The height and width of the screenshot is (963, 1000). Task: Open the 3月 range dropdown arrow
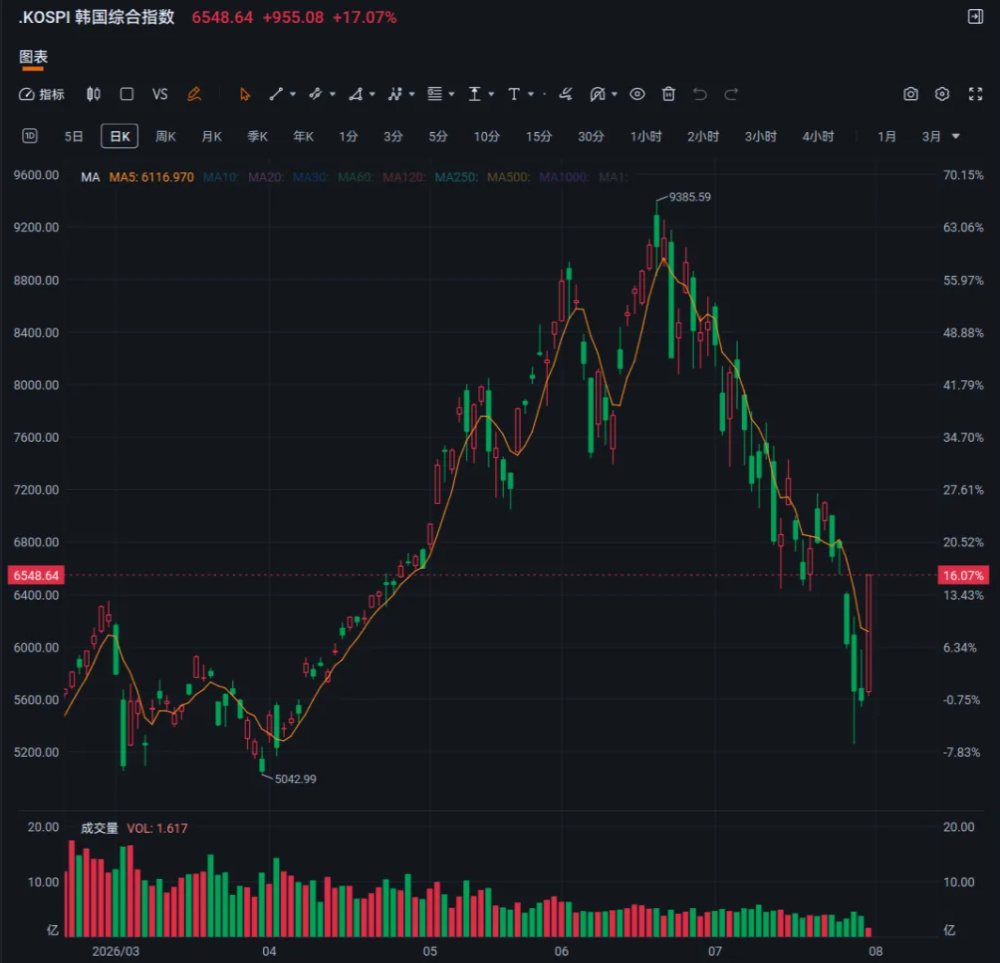(956, 136)
